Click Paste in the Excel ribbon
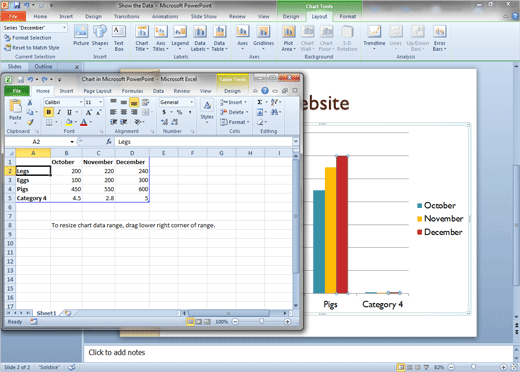 coord(15,111)
